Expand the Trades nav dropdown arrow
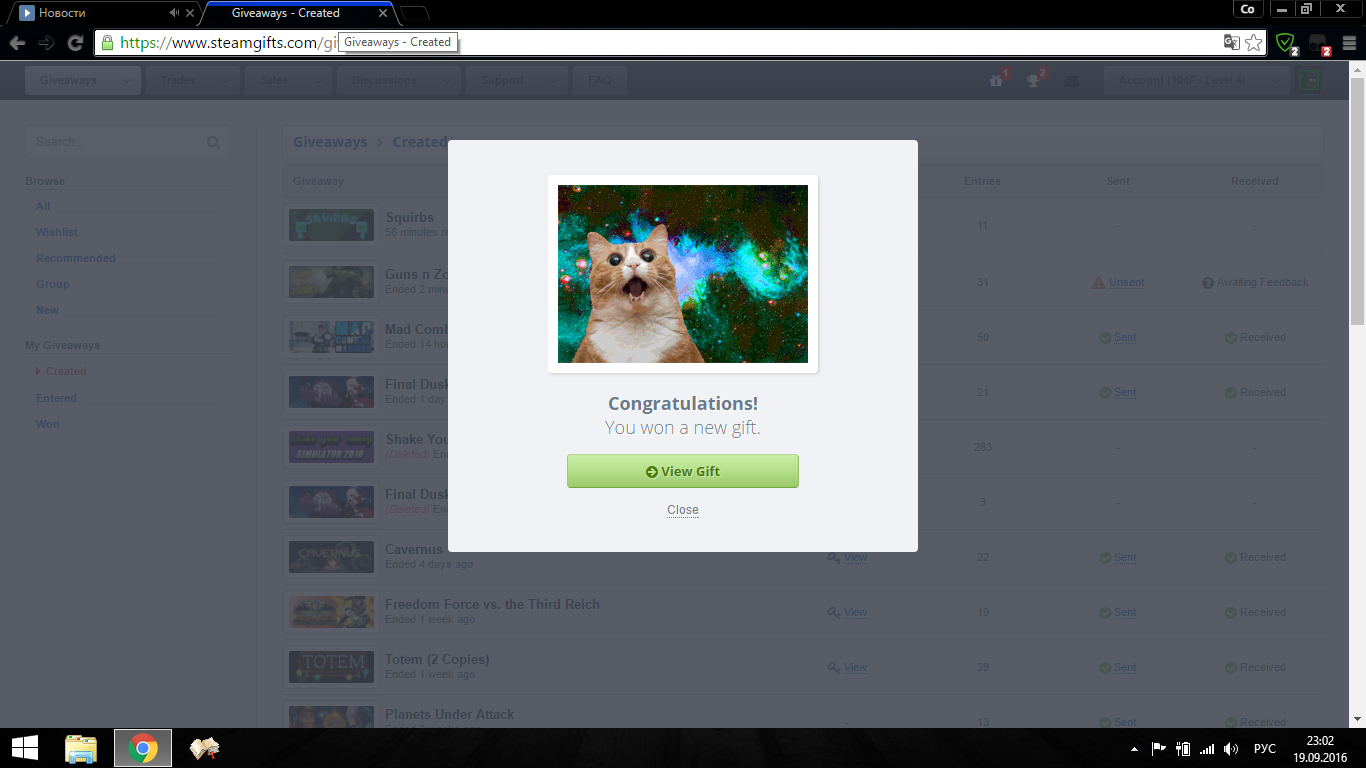The width and height of the screenshot is (1366, 768). pos(227,81)
